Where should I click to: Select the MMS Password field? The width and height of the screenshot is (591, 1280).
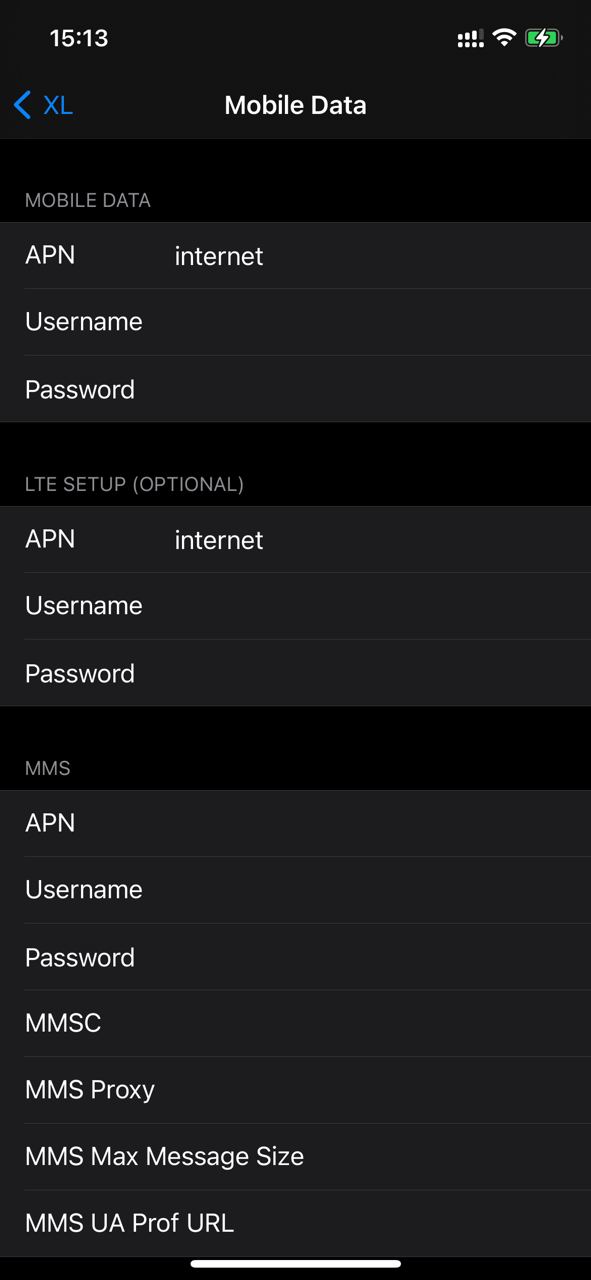(295, 957)
